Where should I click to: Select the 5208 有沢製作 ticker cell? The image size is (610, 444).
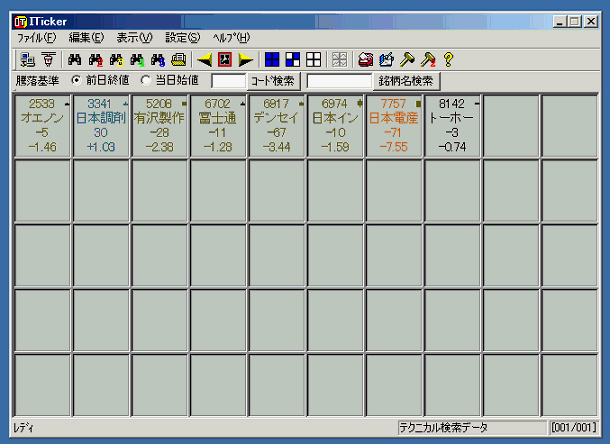pos(160,126)
